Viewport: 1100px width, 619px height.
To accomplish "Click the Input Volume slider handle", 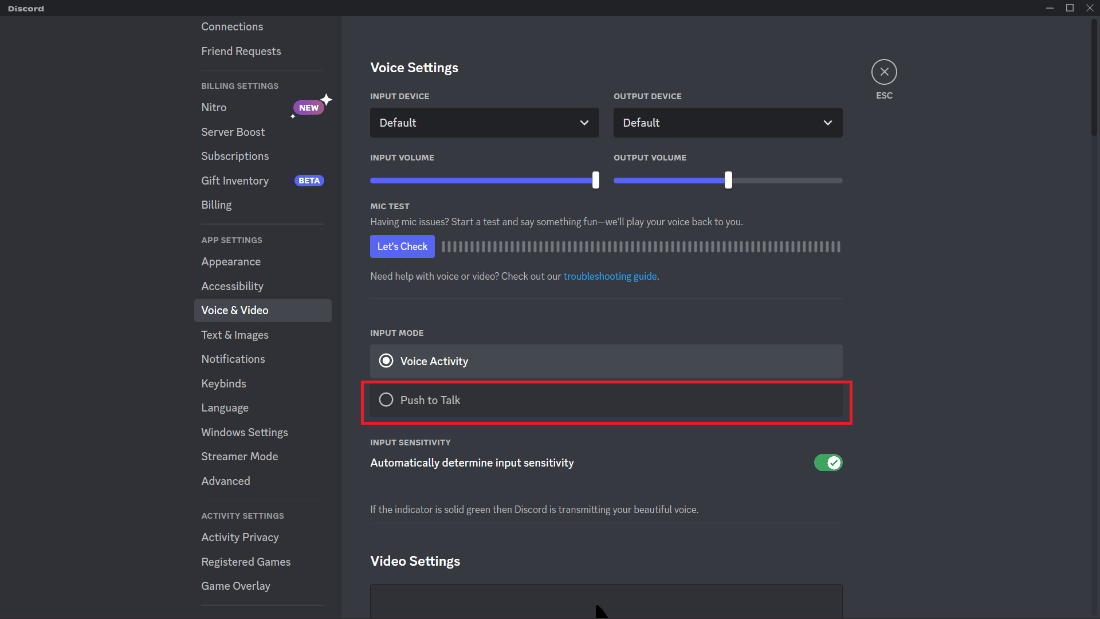I will (x=596, y=180).
